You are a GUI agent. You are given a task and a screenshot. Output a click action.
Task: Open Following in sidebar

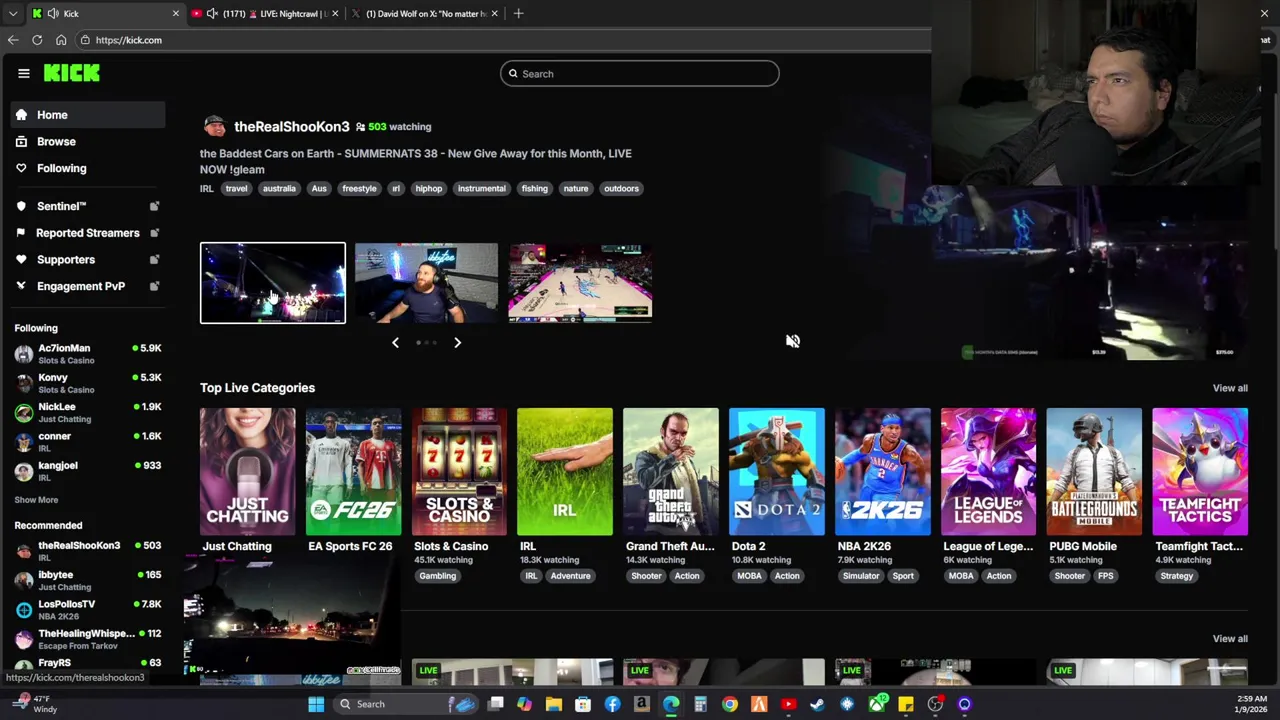click(88, 168)
